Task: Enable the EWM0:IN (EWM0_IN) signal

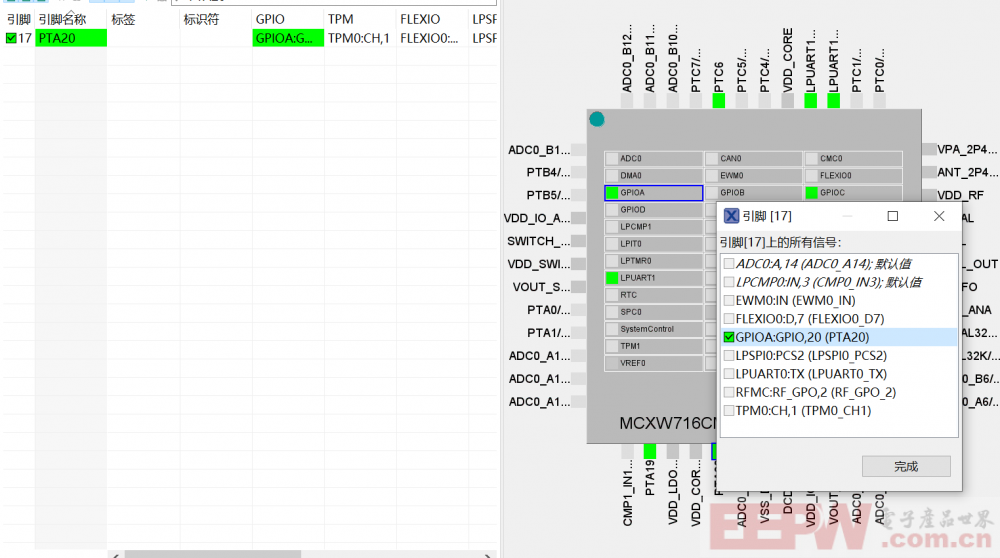Action: (729, 300)
